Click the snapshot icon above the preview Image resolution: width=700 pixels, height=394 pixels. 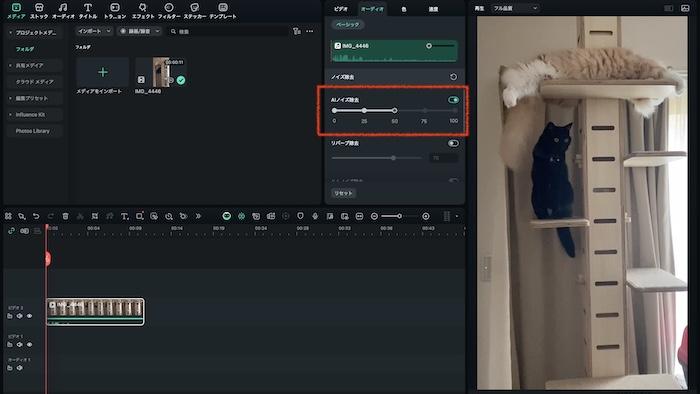click(685, 8)
